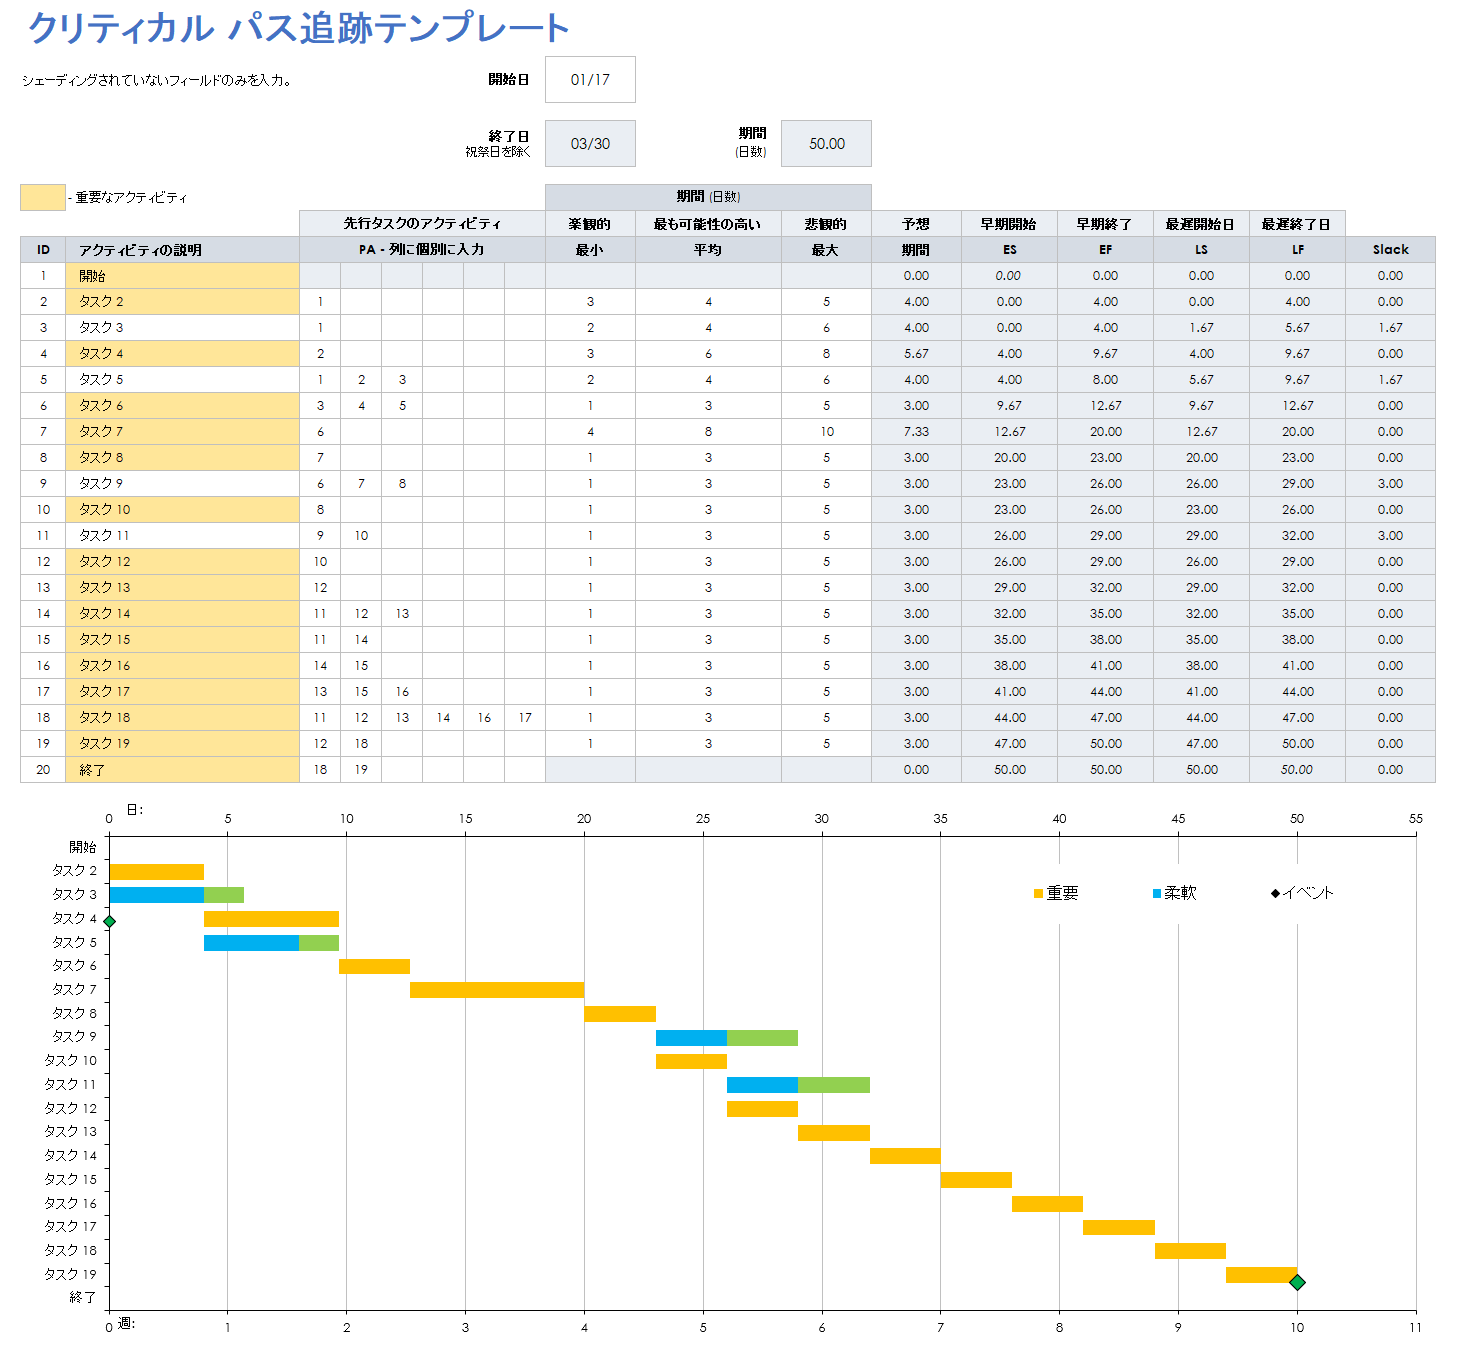Select Slack value 3.00 in タスク 9 row
The width and height of the screenshot is (1457, 1357).
pyautogui.click(x=1390, y=484)
